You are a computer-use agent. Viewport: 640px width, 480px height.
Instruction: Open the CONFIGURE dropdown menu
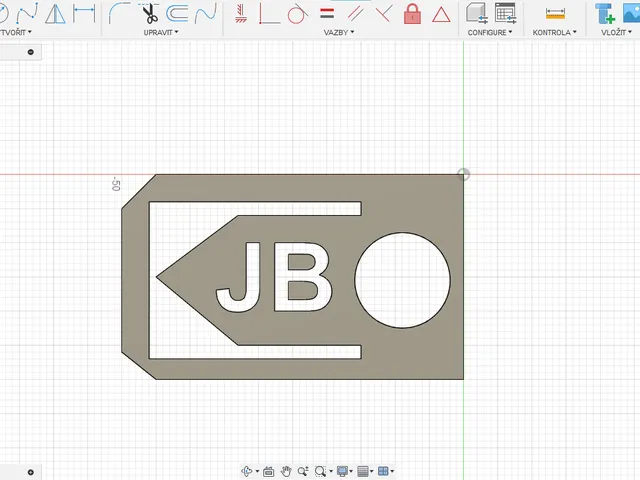tap(490, 32)
